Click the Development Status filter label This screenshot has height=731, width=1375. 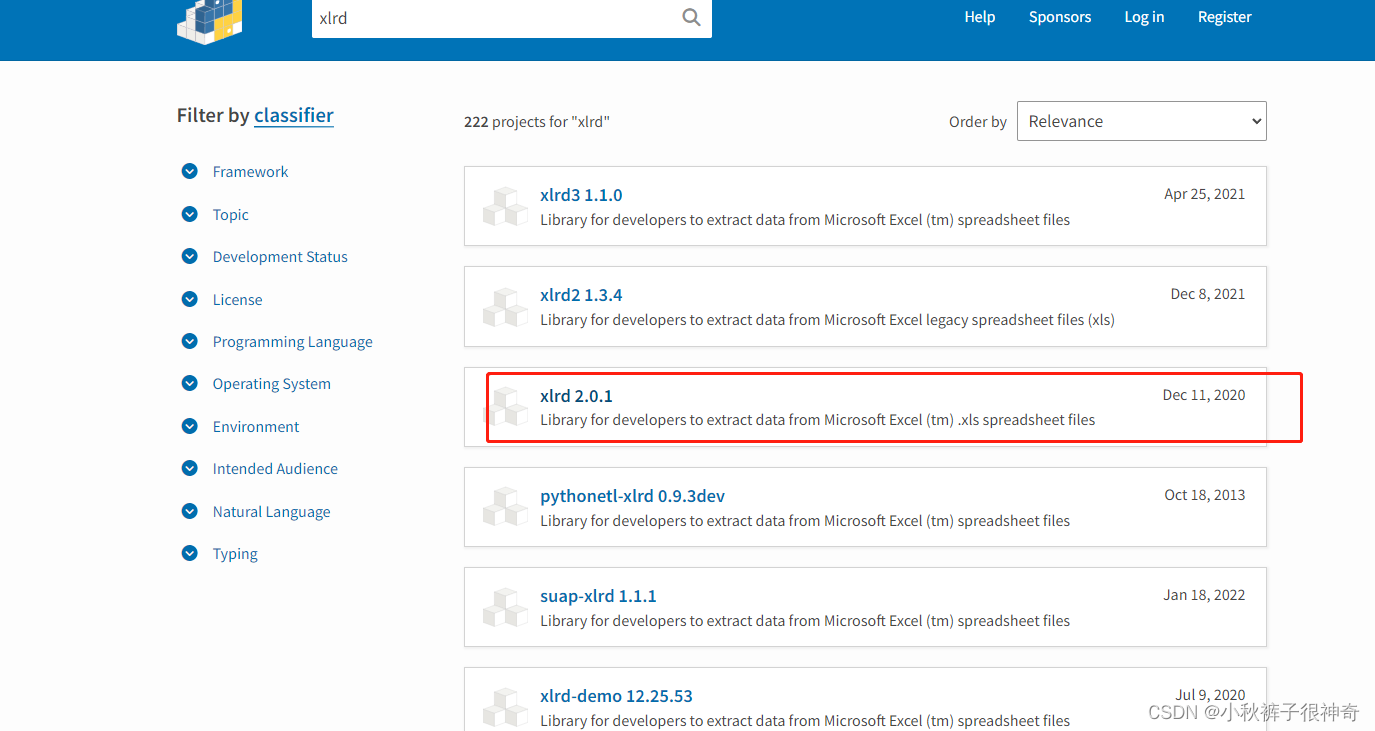pyautogui.click(x=280, y=256)
